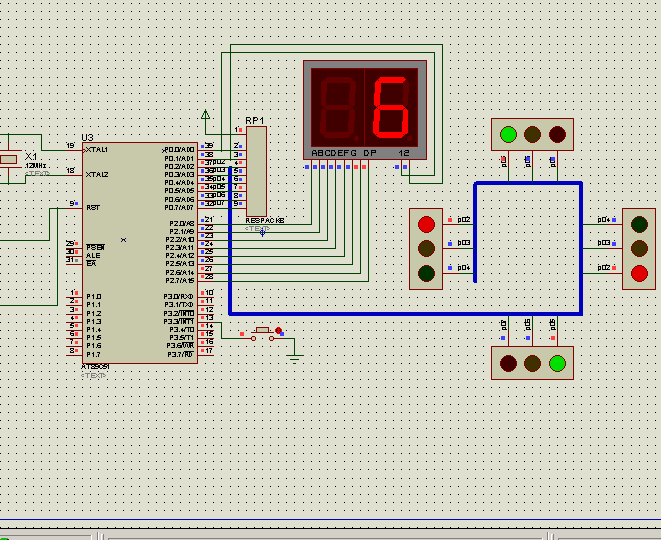Image resolution: width=661 pixels, height=540 pixels.
Task: Click the XTAL1 pin label
Action: (97, 150)
